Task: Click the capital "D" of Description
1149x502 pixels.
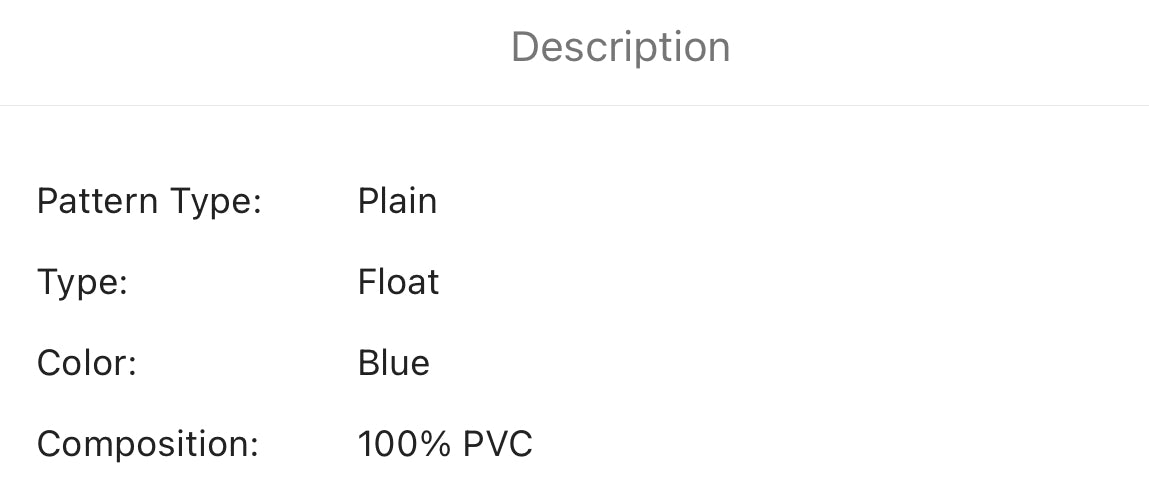Action: (x=524, y=47)
